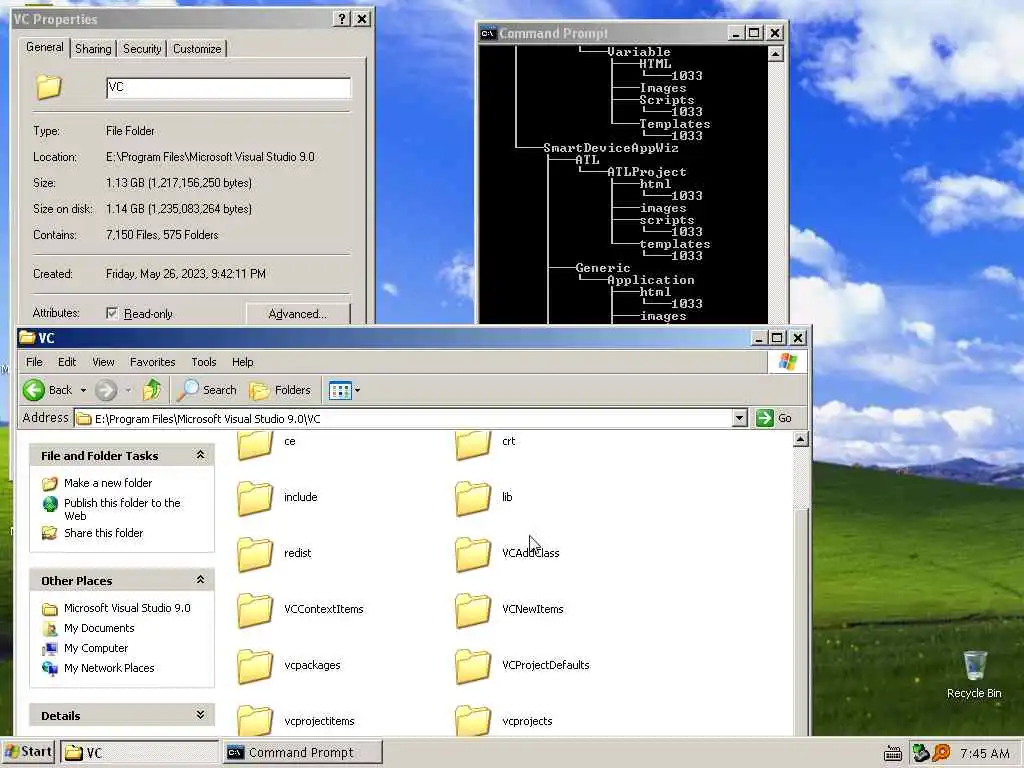
Task: Go to Microsoft Visual Studio 9.0 in Other Places
Action: pyautogui.click(x=127, y=608)
